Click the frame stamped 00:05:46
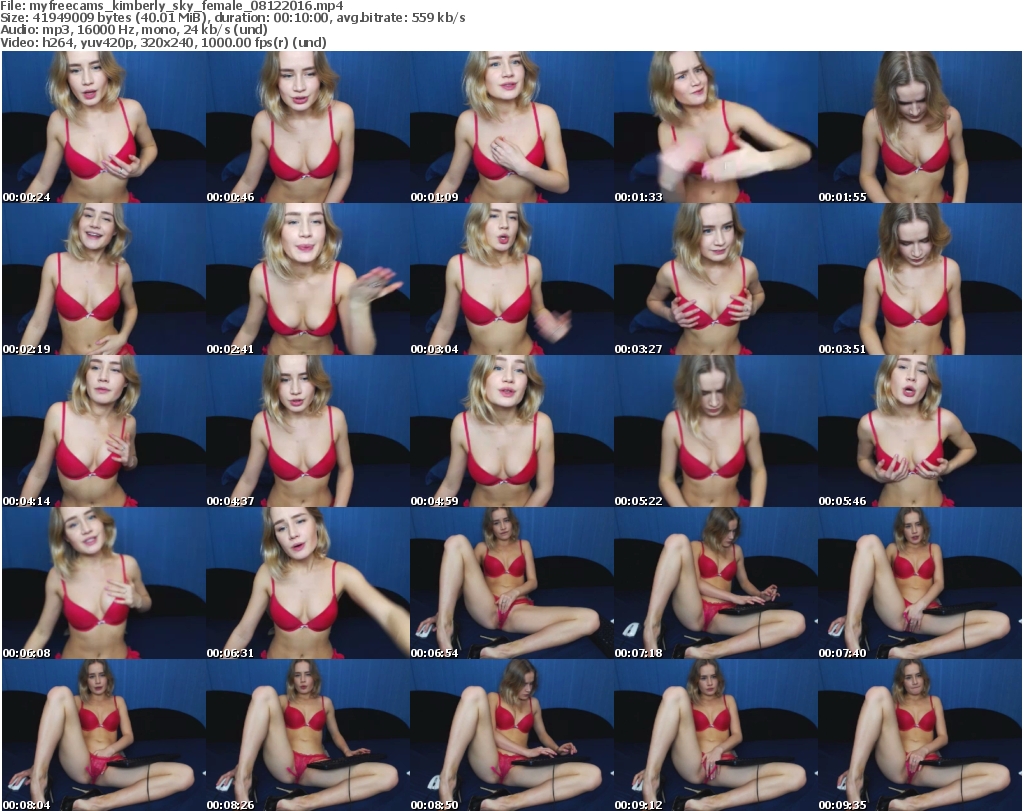The height and width of the screenshot is (811, 1024). tap(920, 432)
